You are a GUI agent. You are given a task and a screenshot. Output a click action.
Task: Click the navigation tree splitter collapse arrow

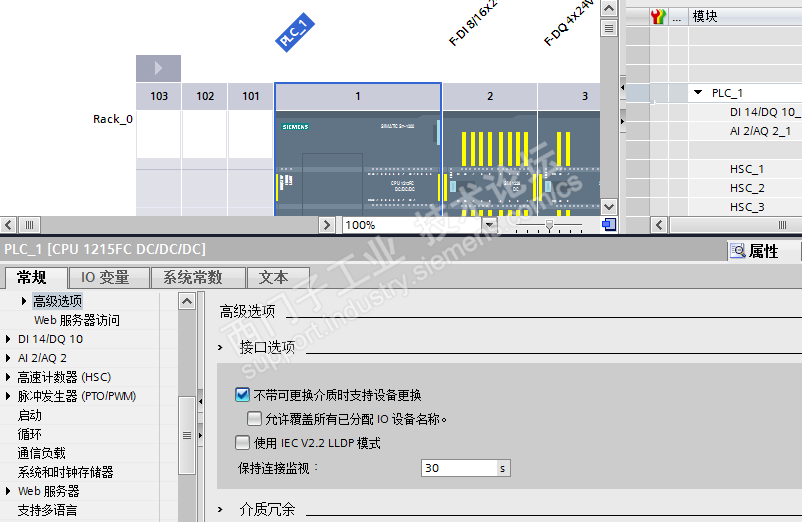coord(200,401)
